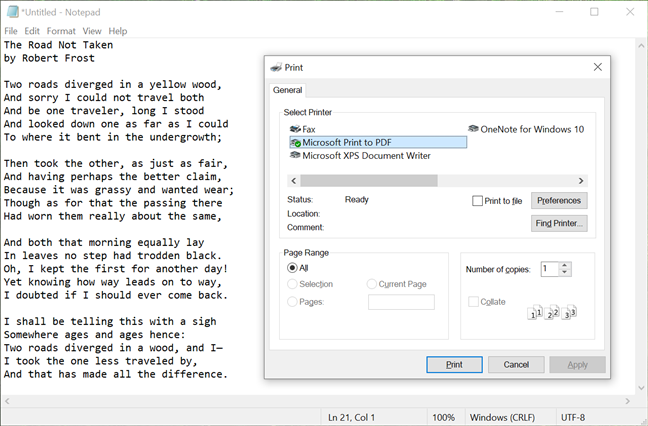This screenshot has height=426, width=648.
Task: Select the Selection radio button
Action: [x=292, y=284]
